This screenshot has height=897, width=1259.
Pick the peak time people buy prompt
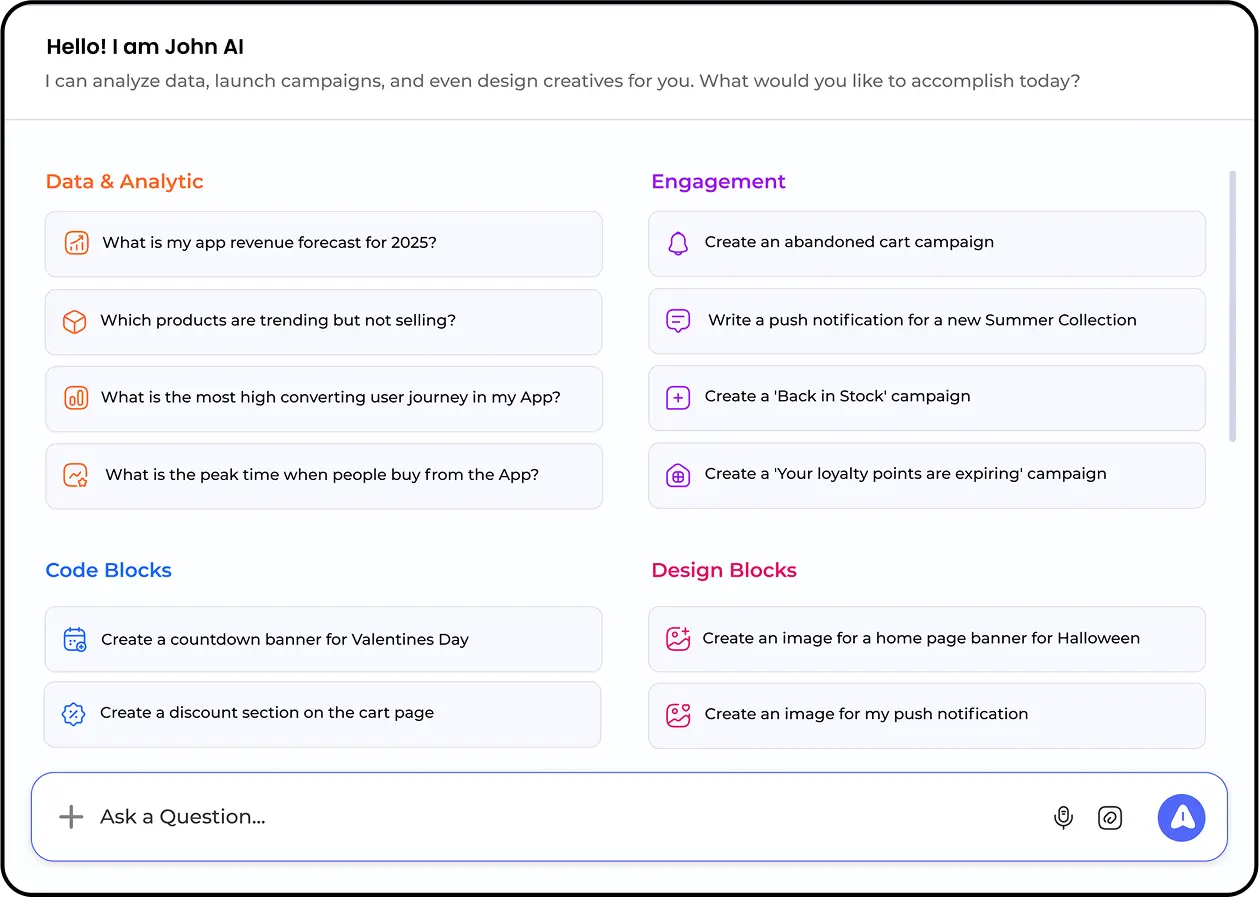322,475
